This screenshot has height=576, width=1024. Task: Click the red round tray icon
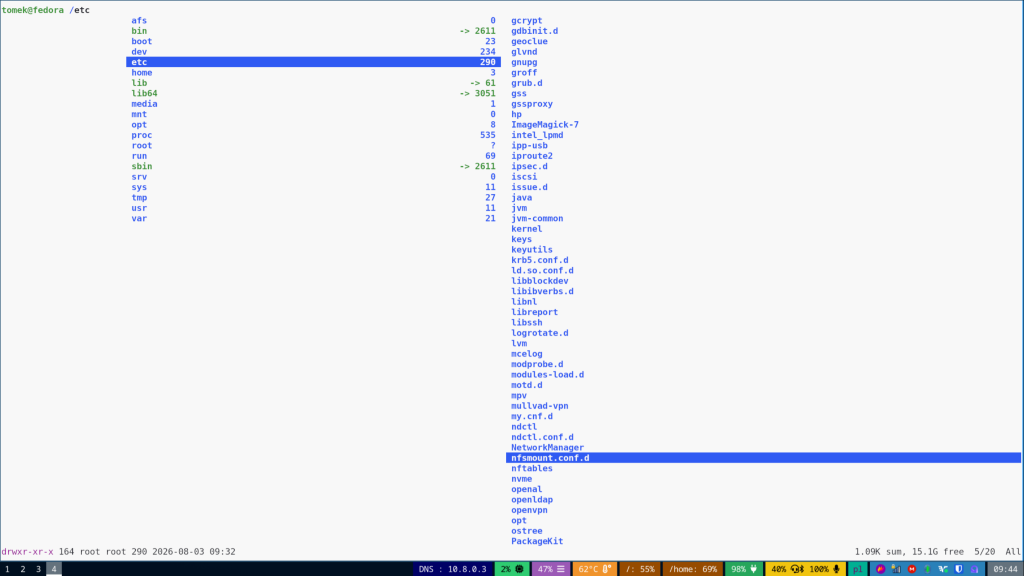(x=912, y=569)
